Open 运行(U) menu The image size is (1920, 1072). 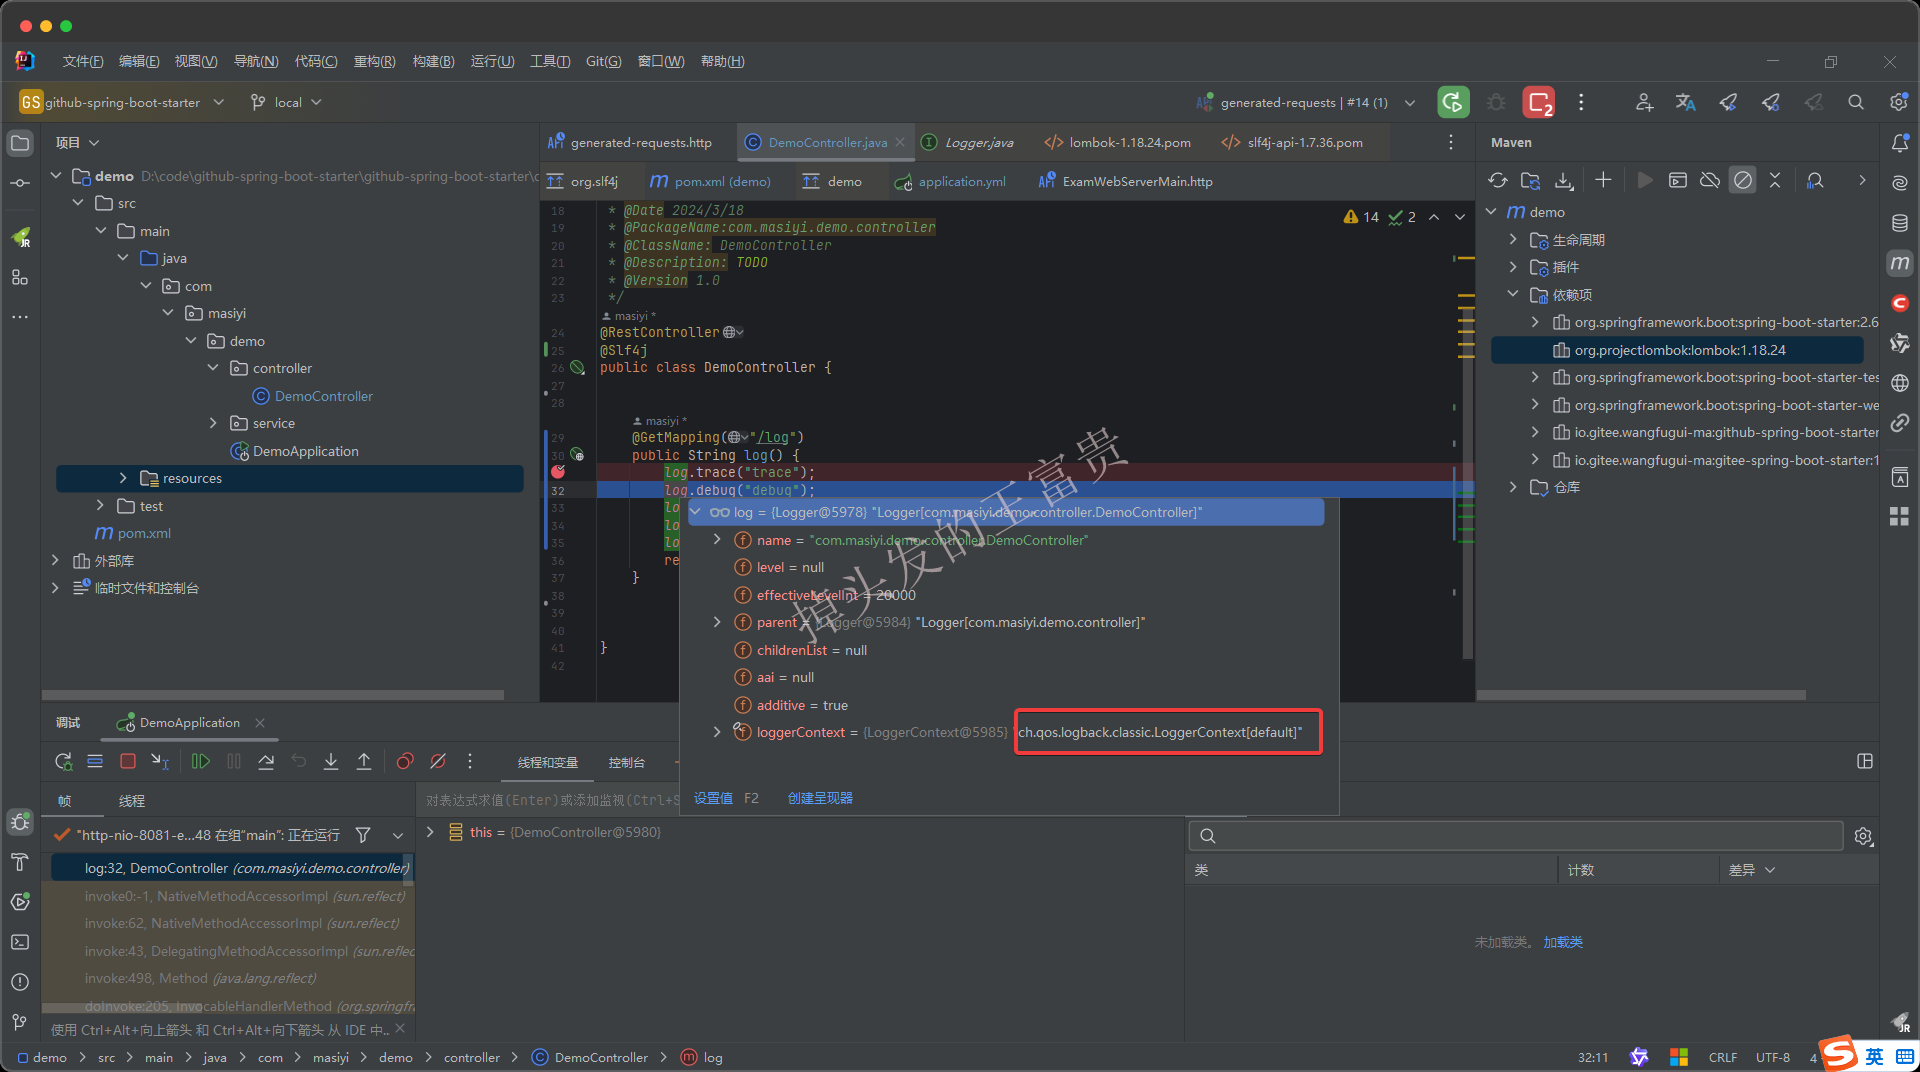(492, 61)
